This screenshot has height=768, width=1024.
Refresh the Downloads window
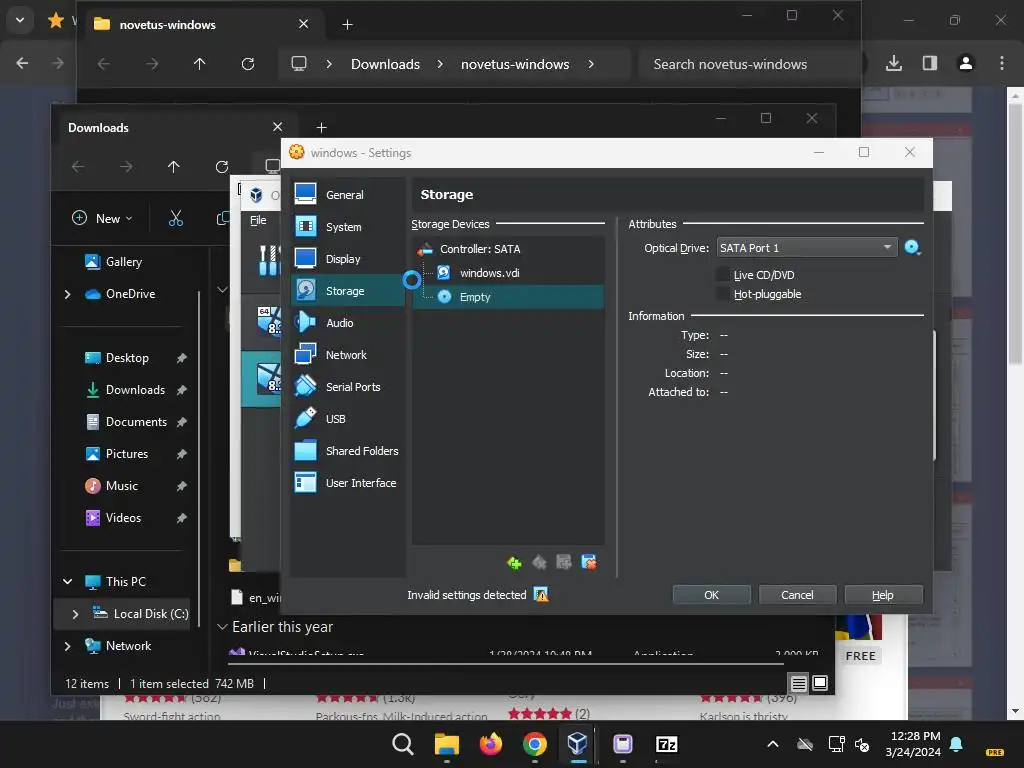click(x=221, y=167)
